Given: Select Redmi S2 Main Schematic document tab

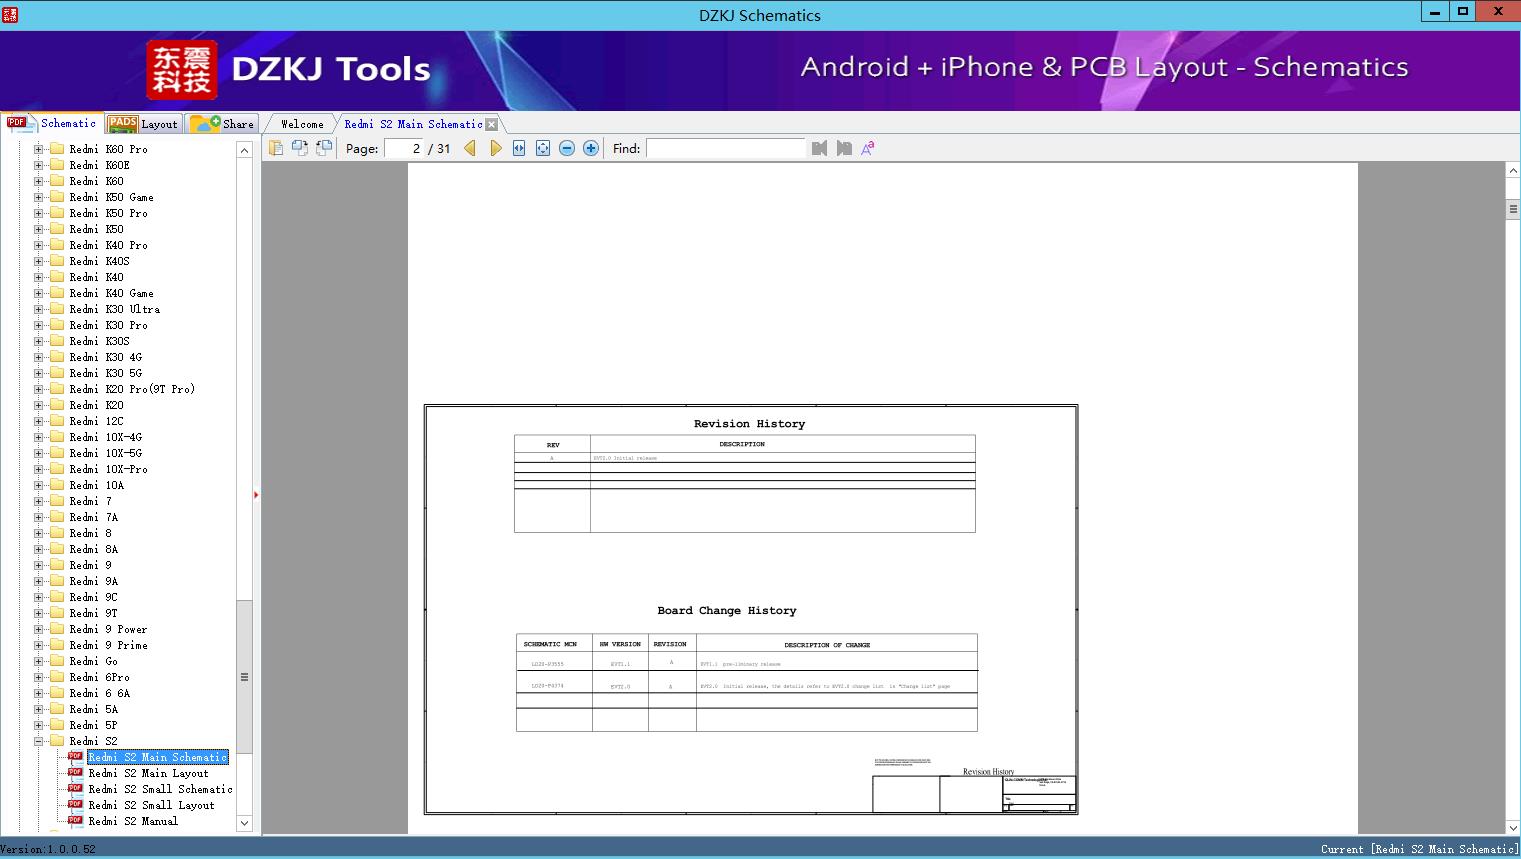Looking at the screenshot, I should [x=413, y=124].
